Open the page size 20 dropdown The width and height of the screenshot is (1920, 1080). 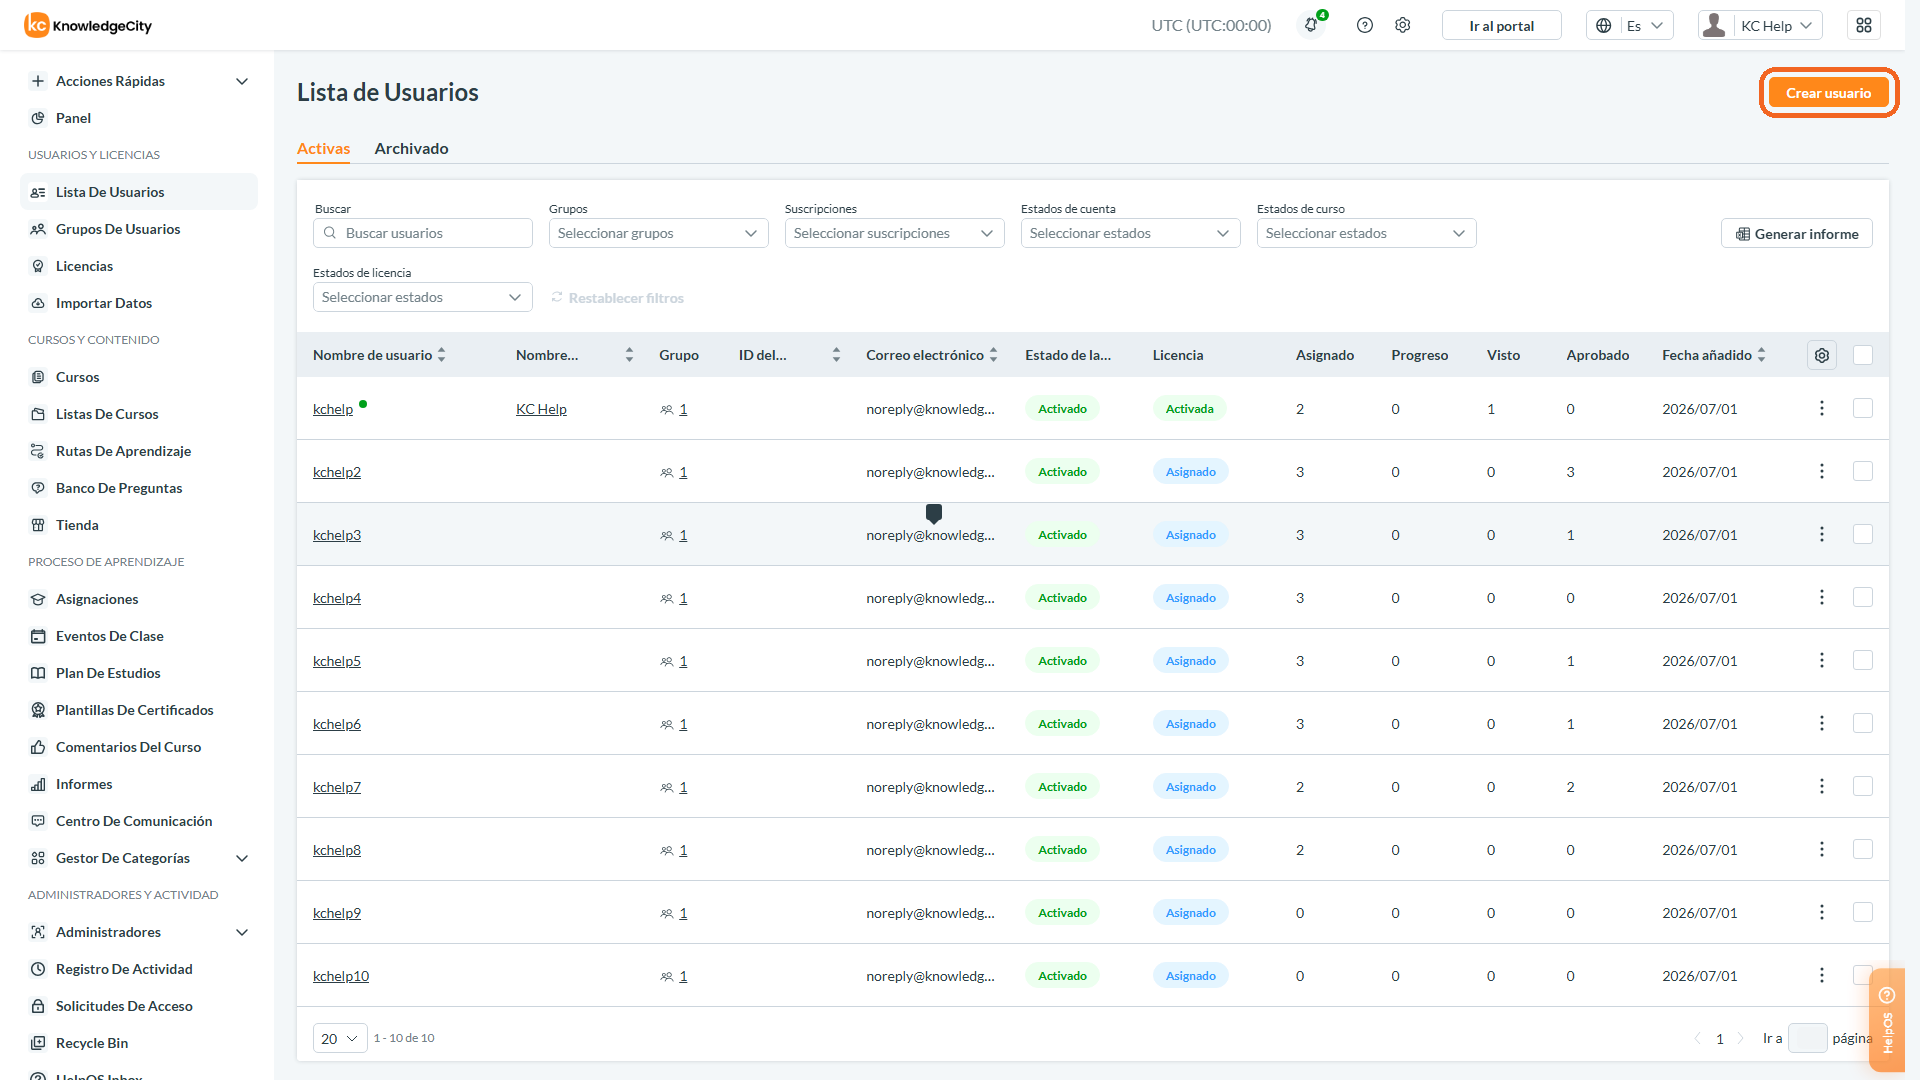click(340, 1038)
